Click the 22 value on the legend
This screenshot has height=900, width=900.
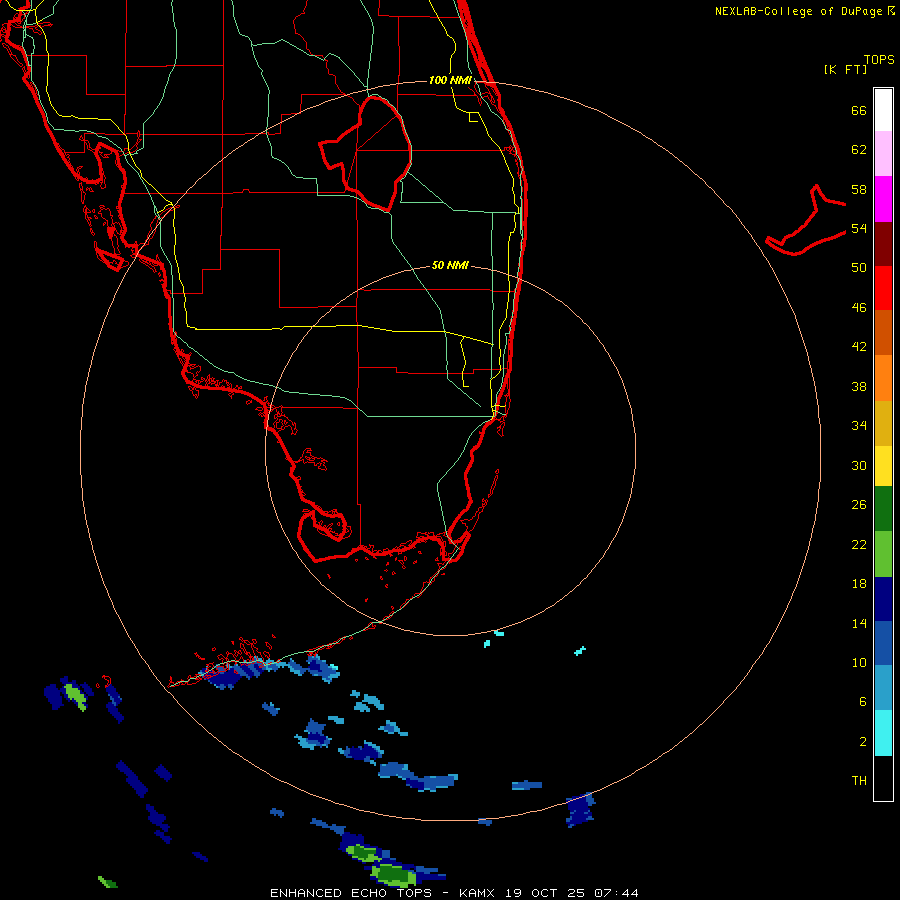[x=859, y=544]
